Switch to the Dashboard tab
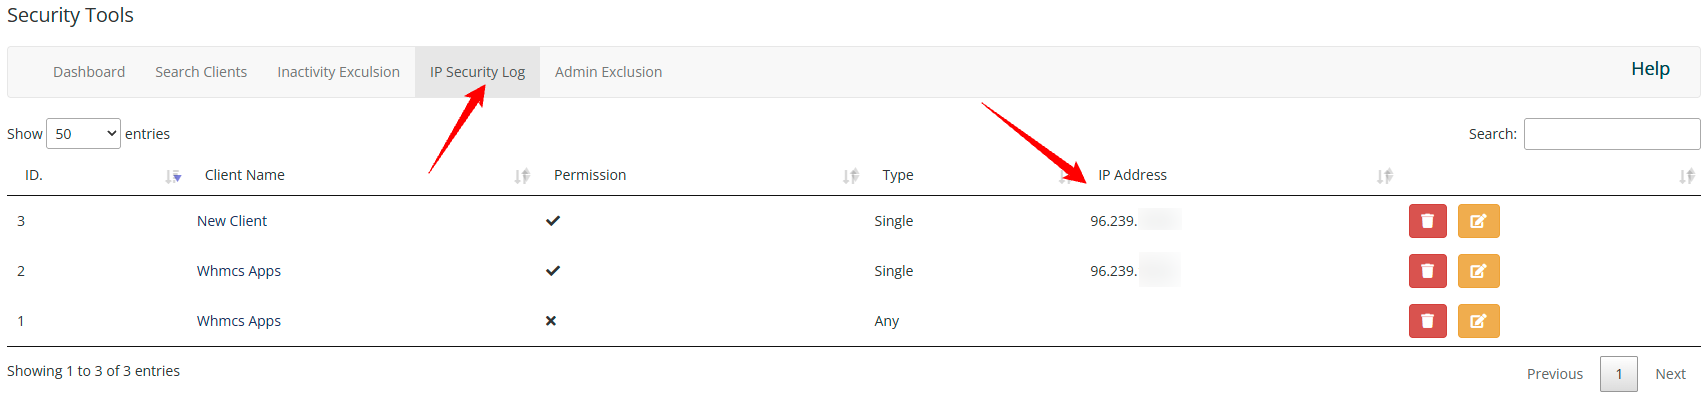Viewport: 1707px width, 394px height. (x=89, y=72)
